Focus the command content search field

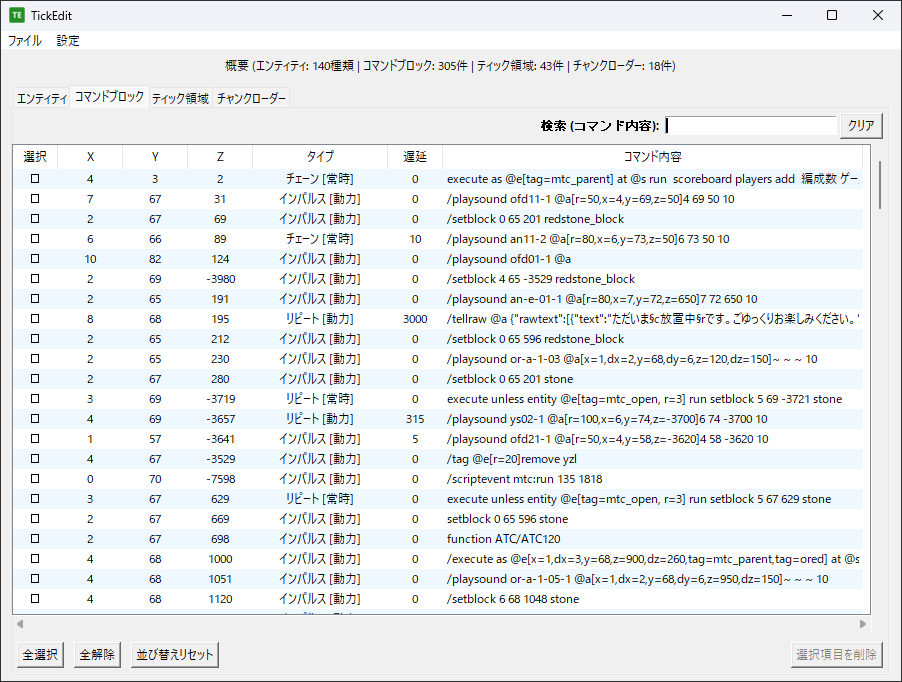[751, 125]
